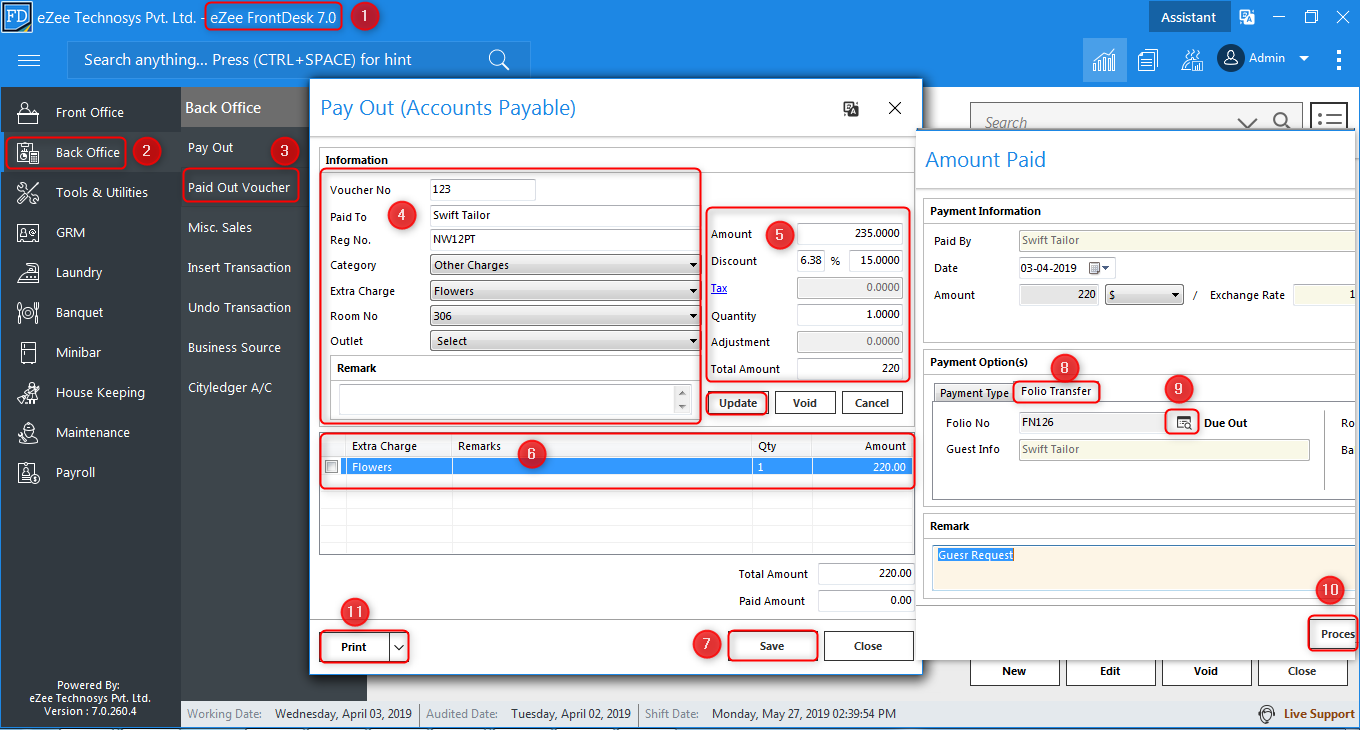Click the Process button in Amount Paid

[x=1334, y=634]
